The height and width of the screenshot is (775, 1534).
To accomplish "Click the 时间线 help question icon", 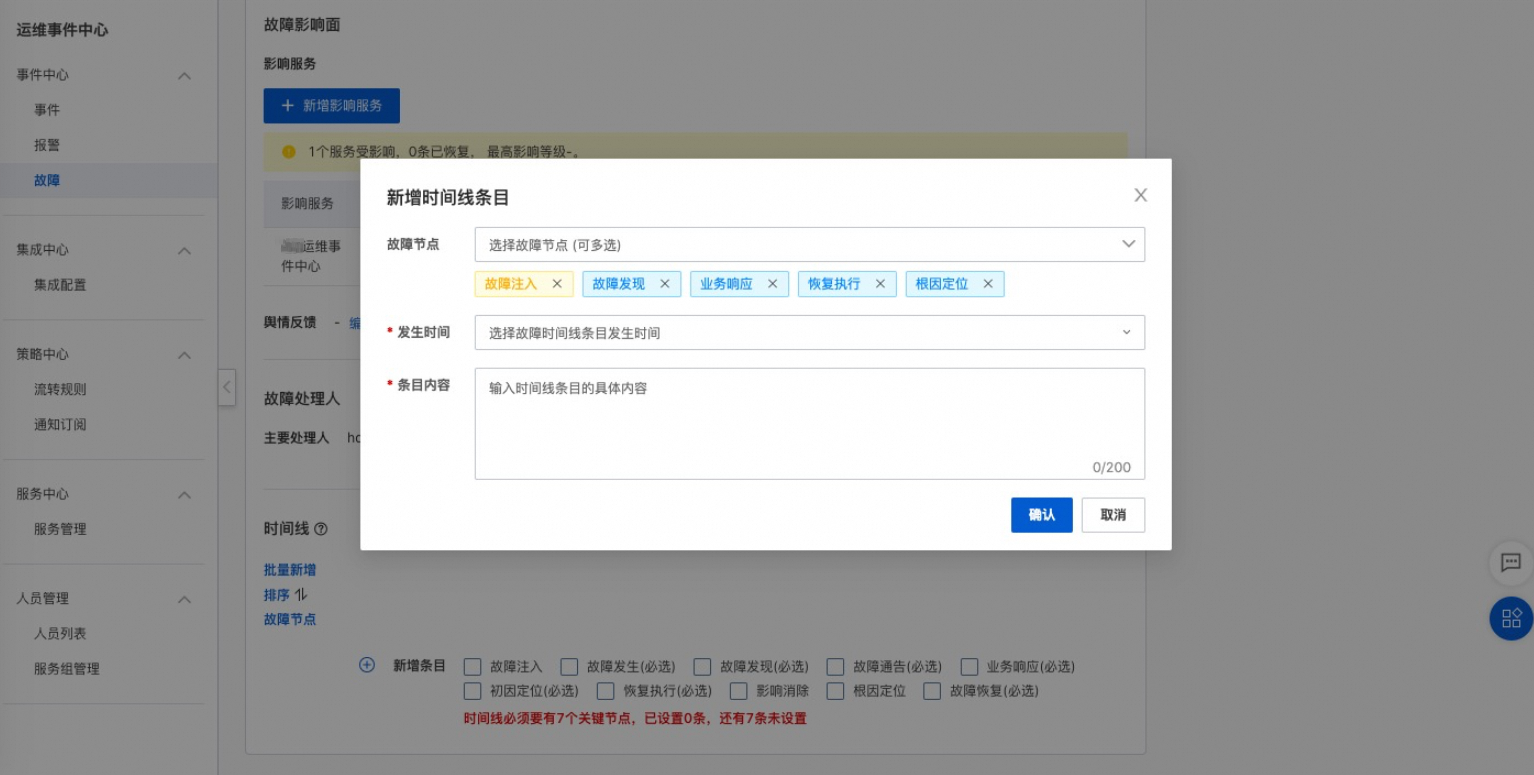I will (x=321, y=529).
